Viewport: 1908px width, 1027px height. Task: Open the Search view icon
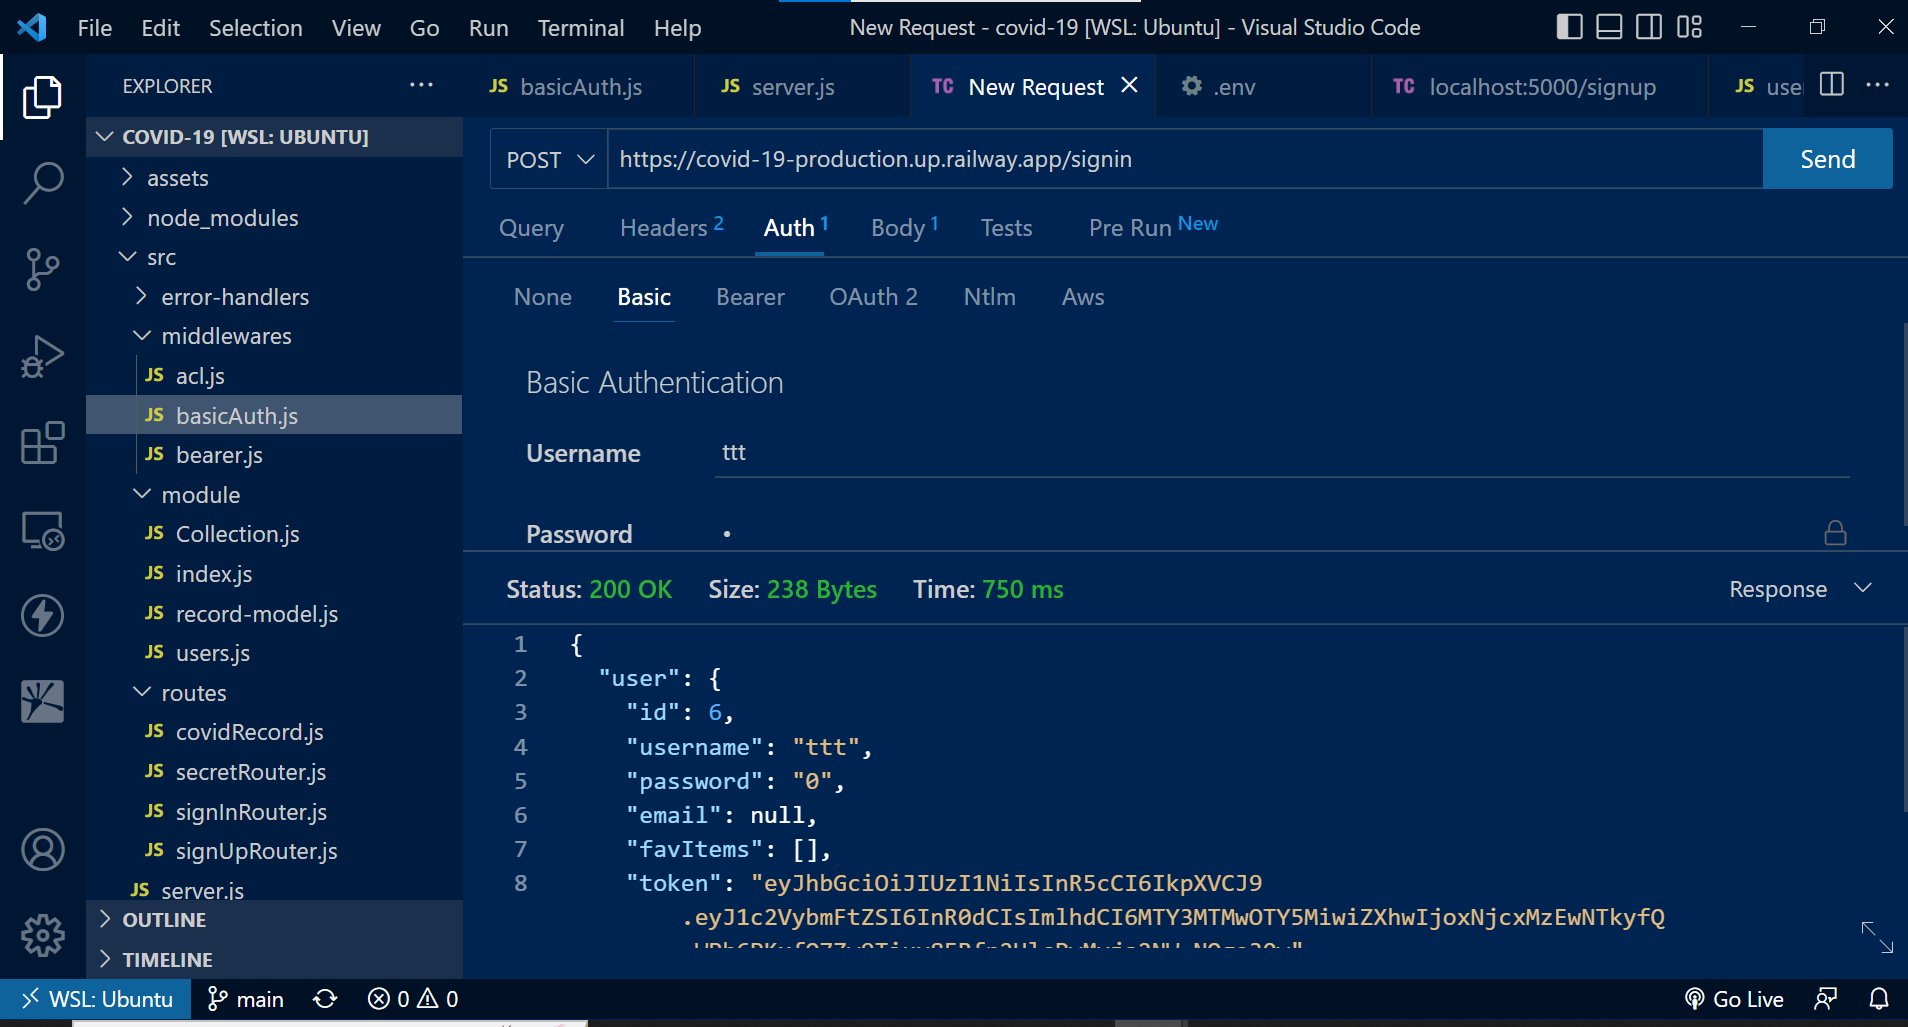click(x=42, y=183)
